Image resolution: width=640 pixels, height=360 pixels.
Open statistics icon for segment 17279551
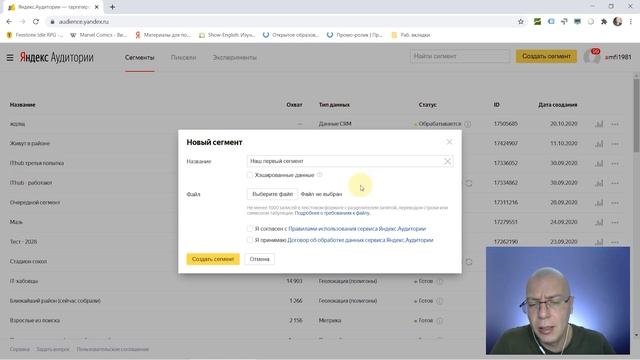599,222
